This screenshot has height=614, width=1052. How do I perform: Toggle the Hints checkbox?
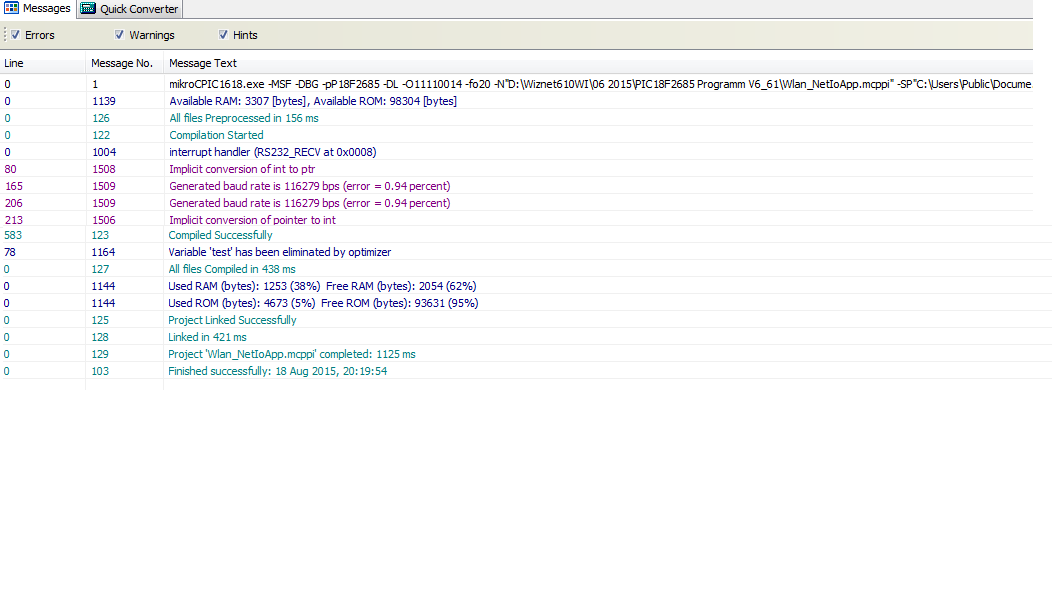tap(223, 34)
